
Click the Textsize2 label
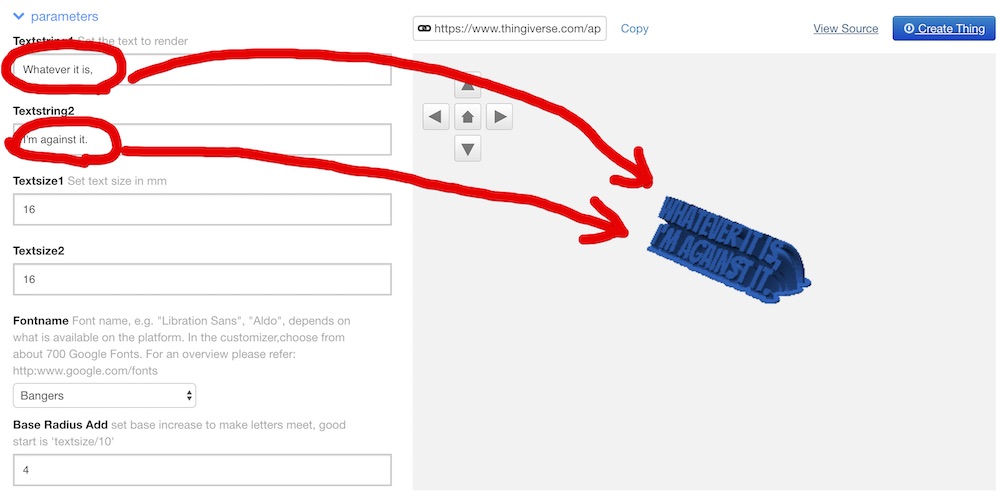[39, 251]
